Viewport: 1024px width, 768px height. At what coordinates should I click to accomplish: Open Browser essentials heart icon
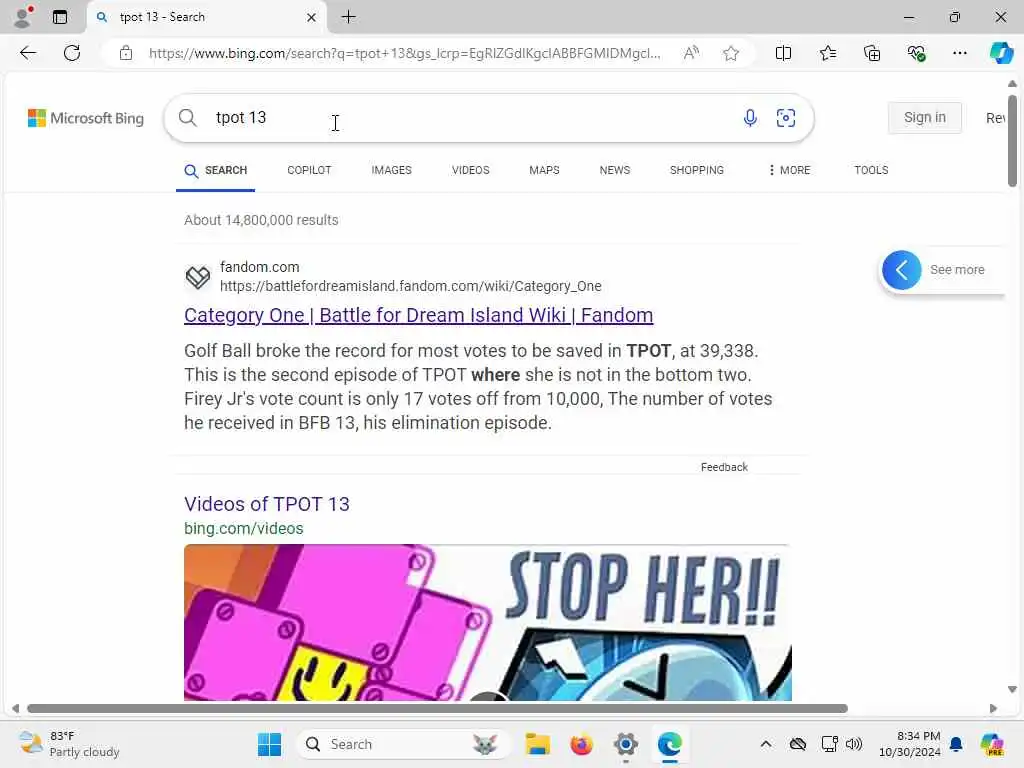pos(916,53)
